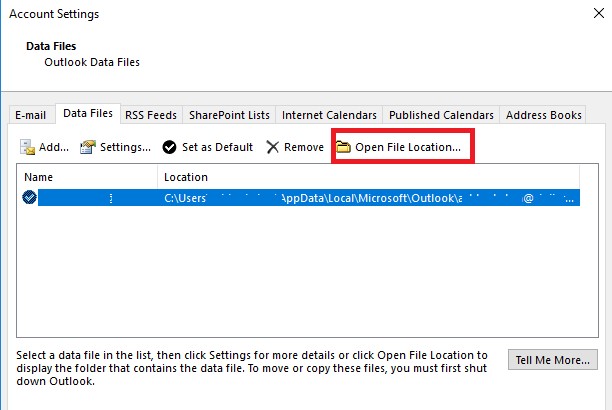Click the Name column header
612x410 pixels.
point(39,177)
